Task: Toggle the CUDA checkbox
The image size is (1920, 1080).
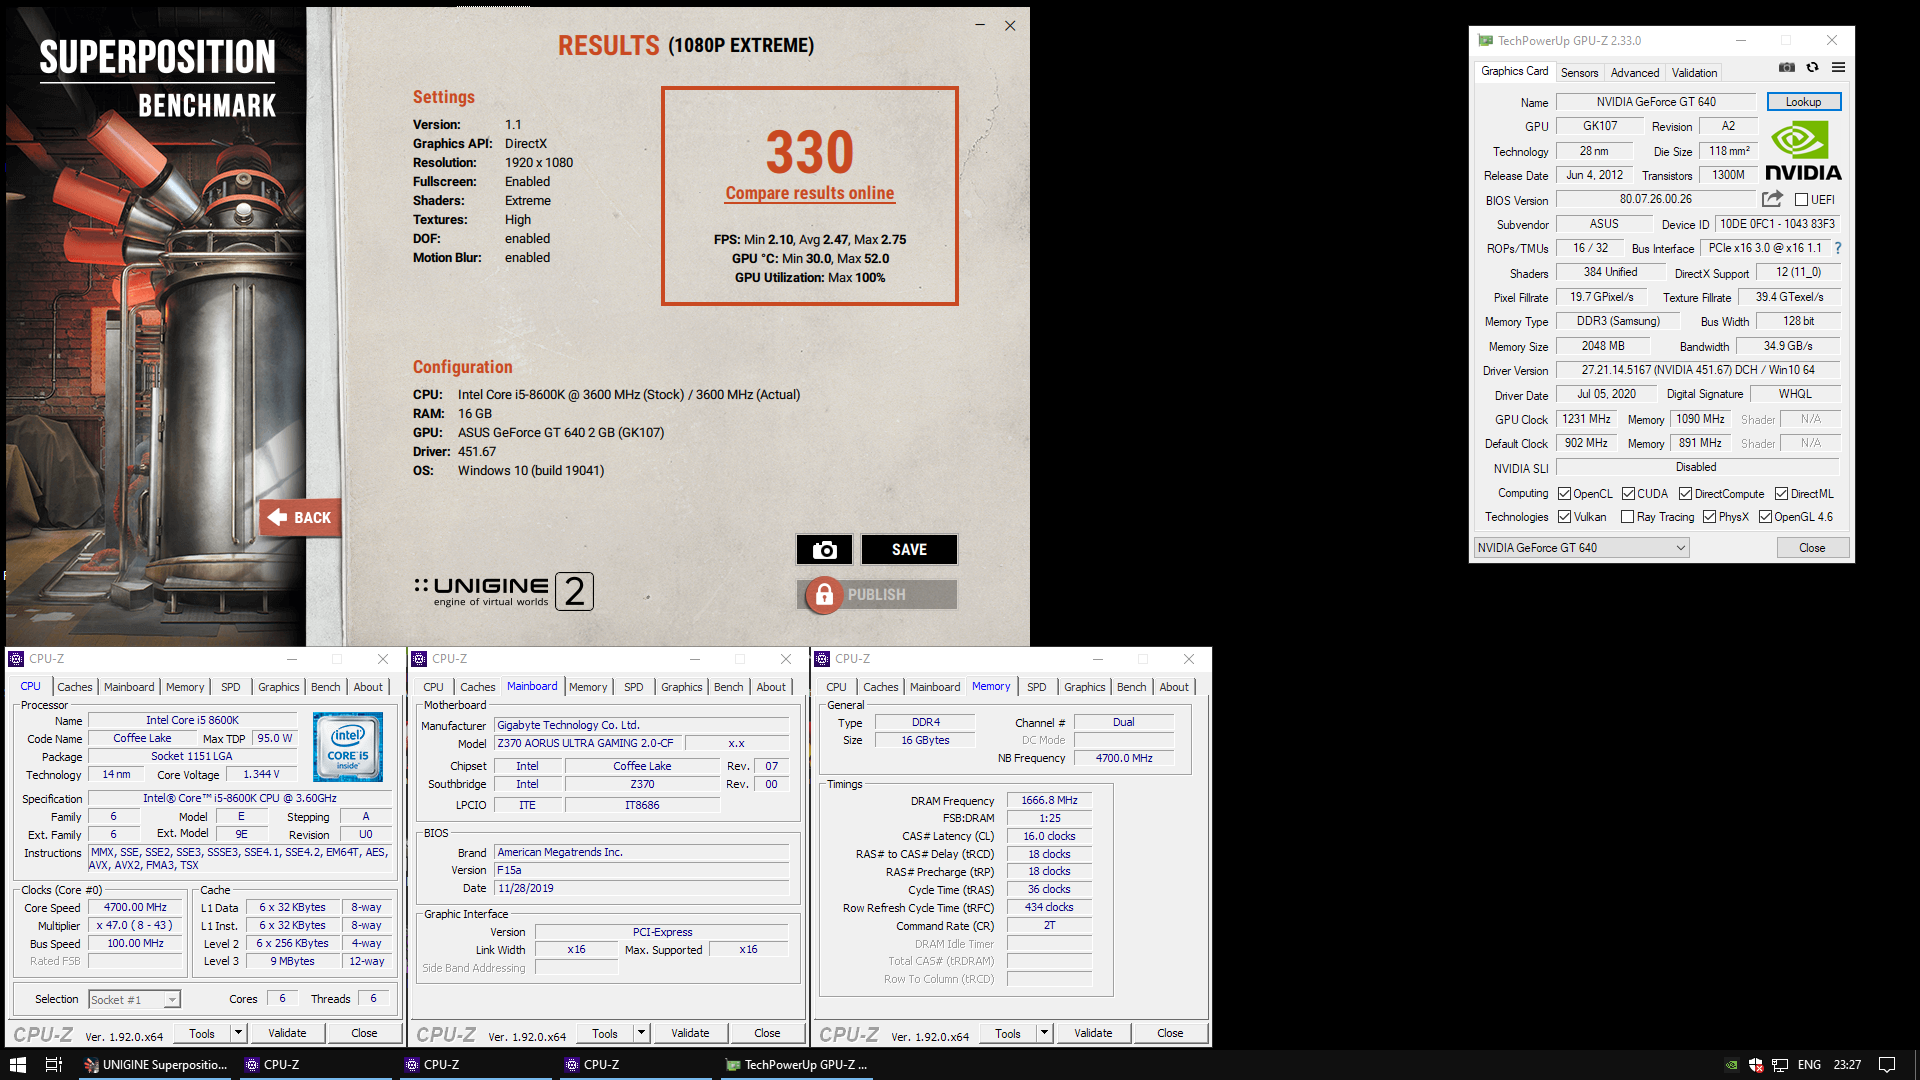Action: point(1628,494)
